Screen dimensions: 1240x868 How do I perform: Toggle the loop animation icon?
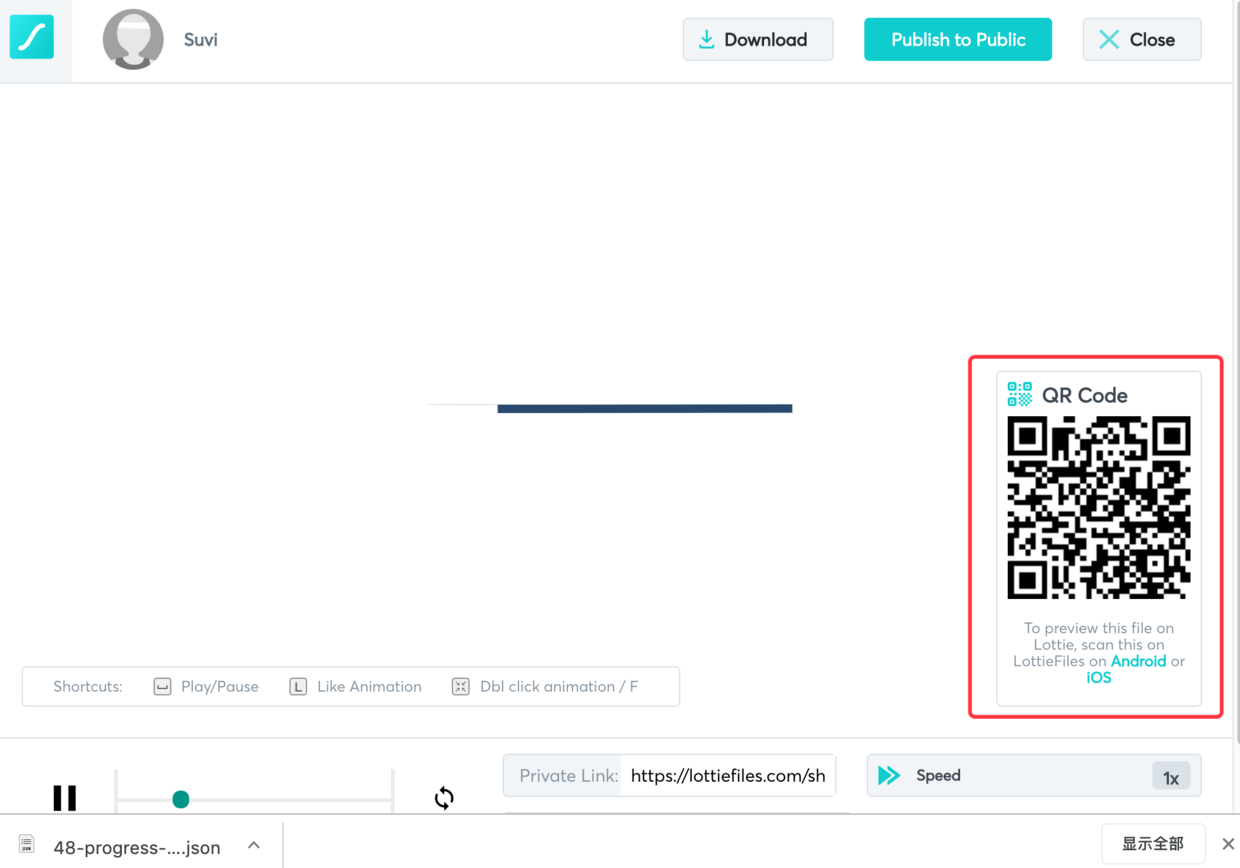(444, 798)
